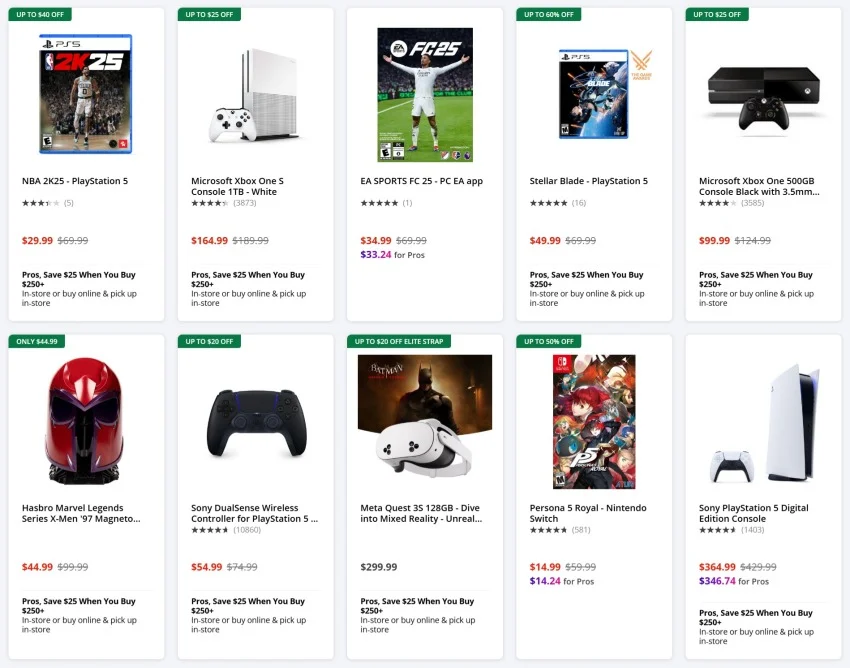Click the UP TO 60% OFF badge
Screen dimensions: 850x668
coord(548,15)
